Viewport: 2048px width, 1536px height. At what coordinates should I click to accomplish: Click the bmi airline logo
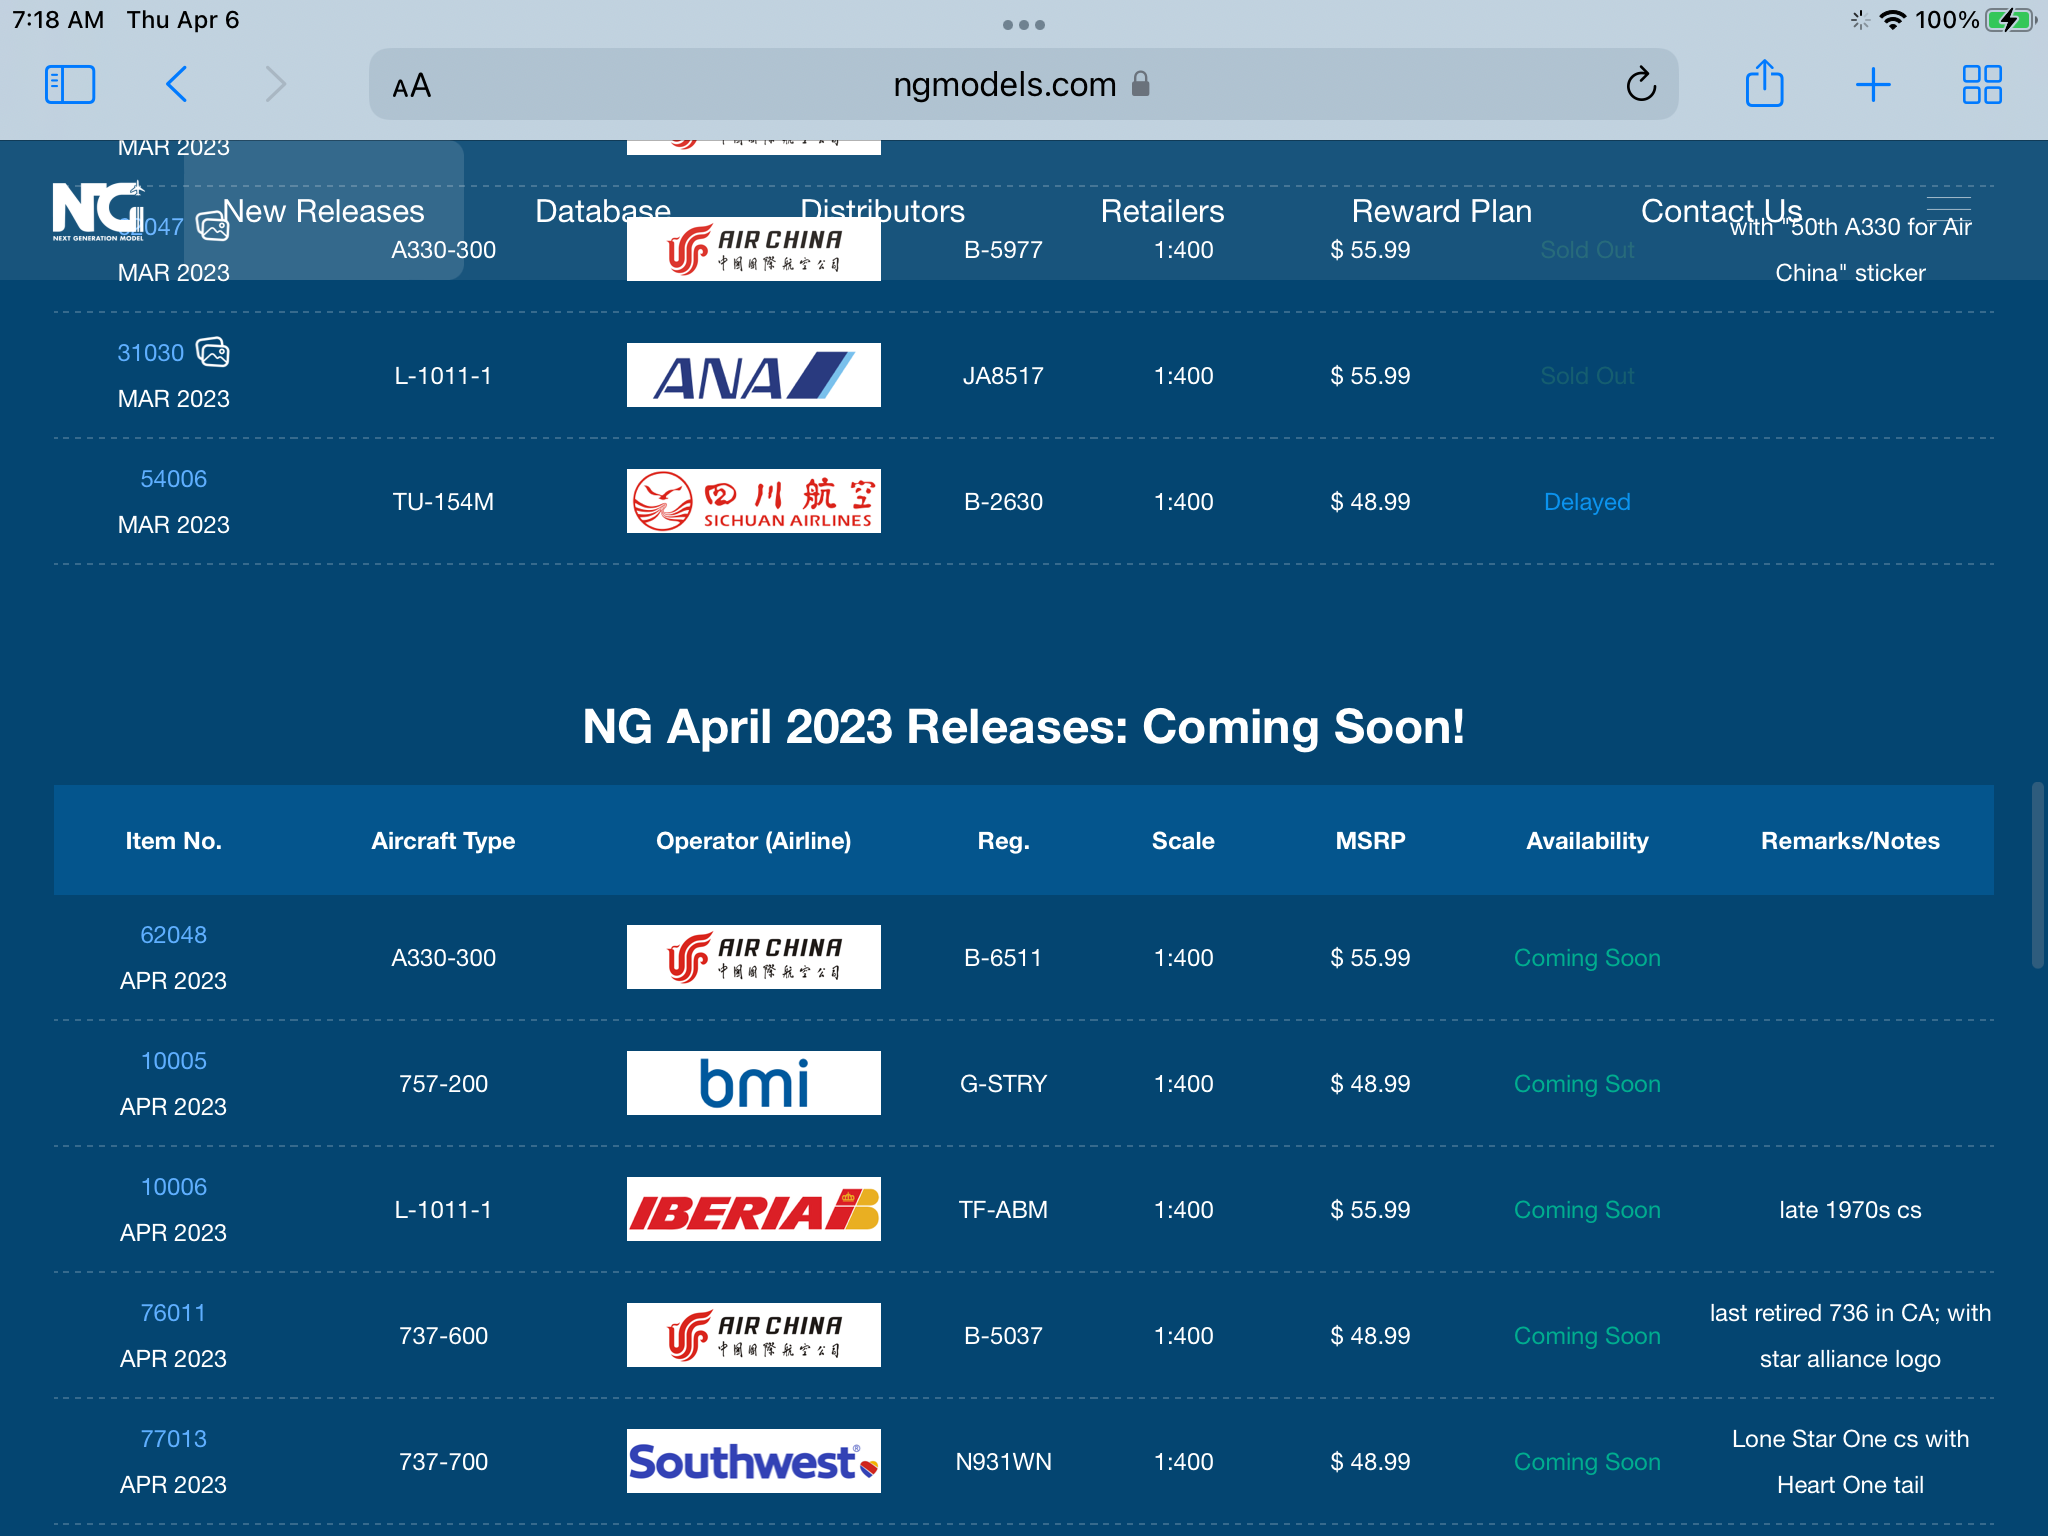point(754,1083)
